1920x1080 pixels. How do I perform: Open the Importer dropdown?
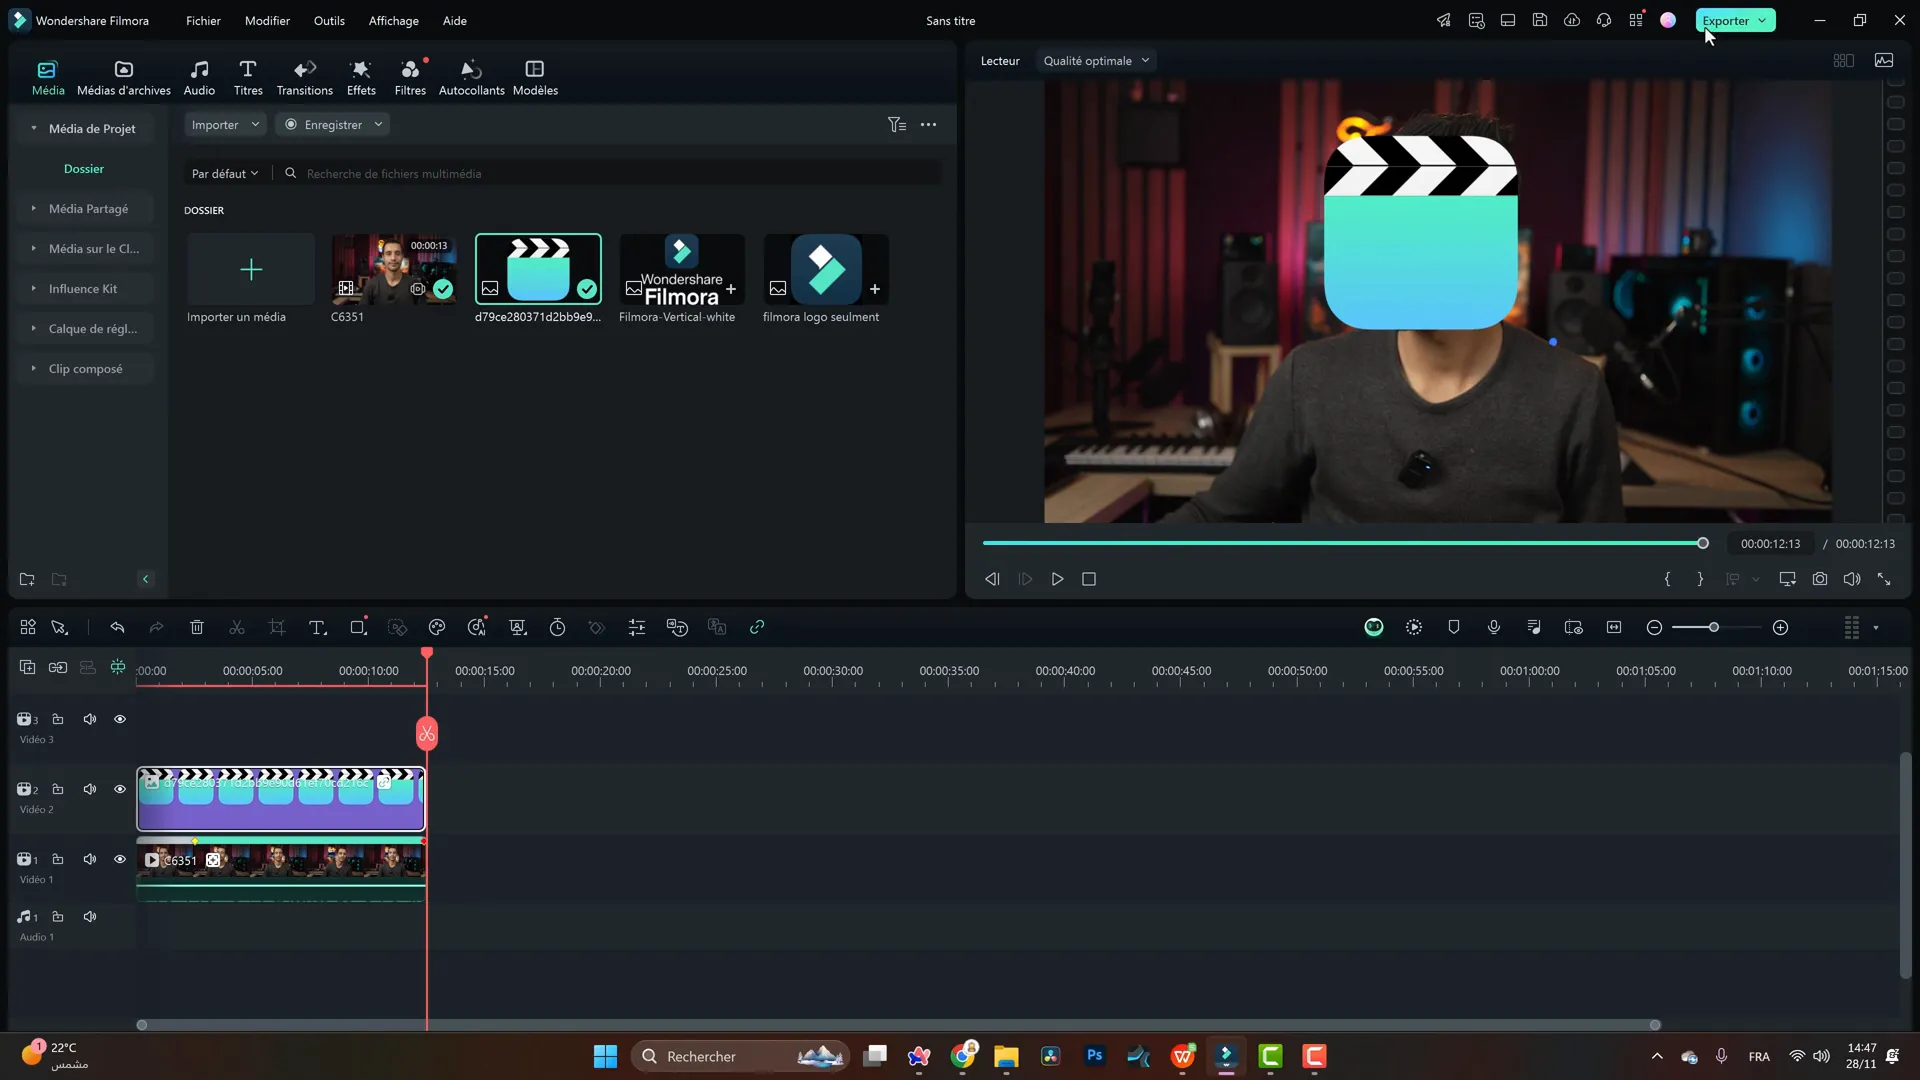click(x=225, y=125)
